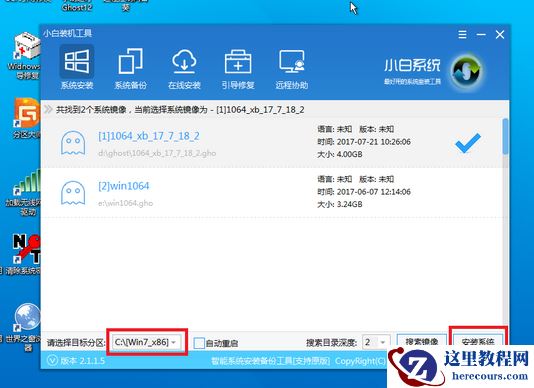534x388 pixels.
Task: Open the 分区大师 desktop shortcut
Action: [27, 118]
